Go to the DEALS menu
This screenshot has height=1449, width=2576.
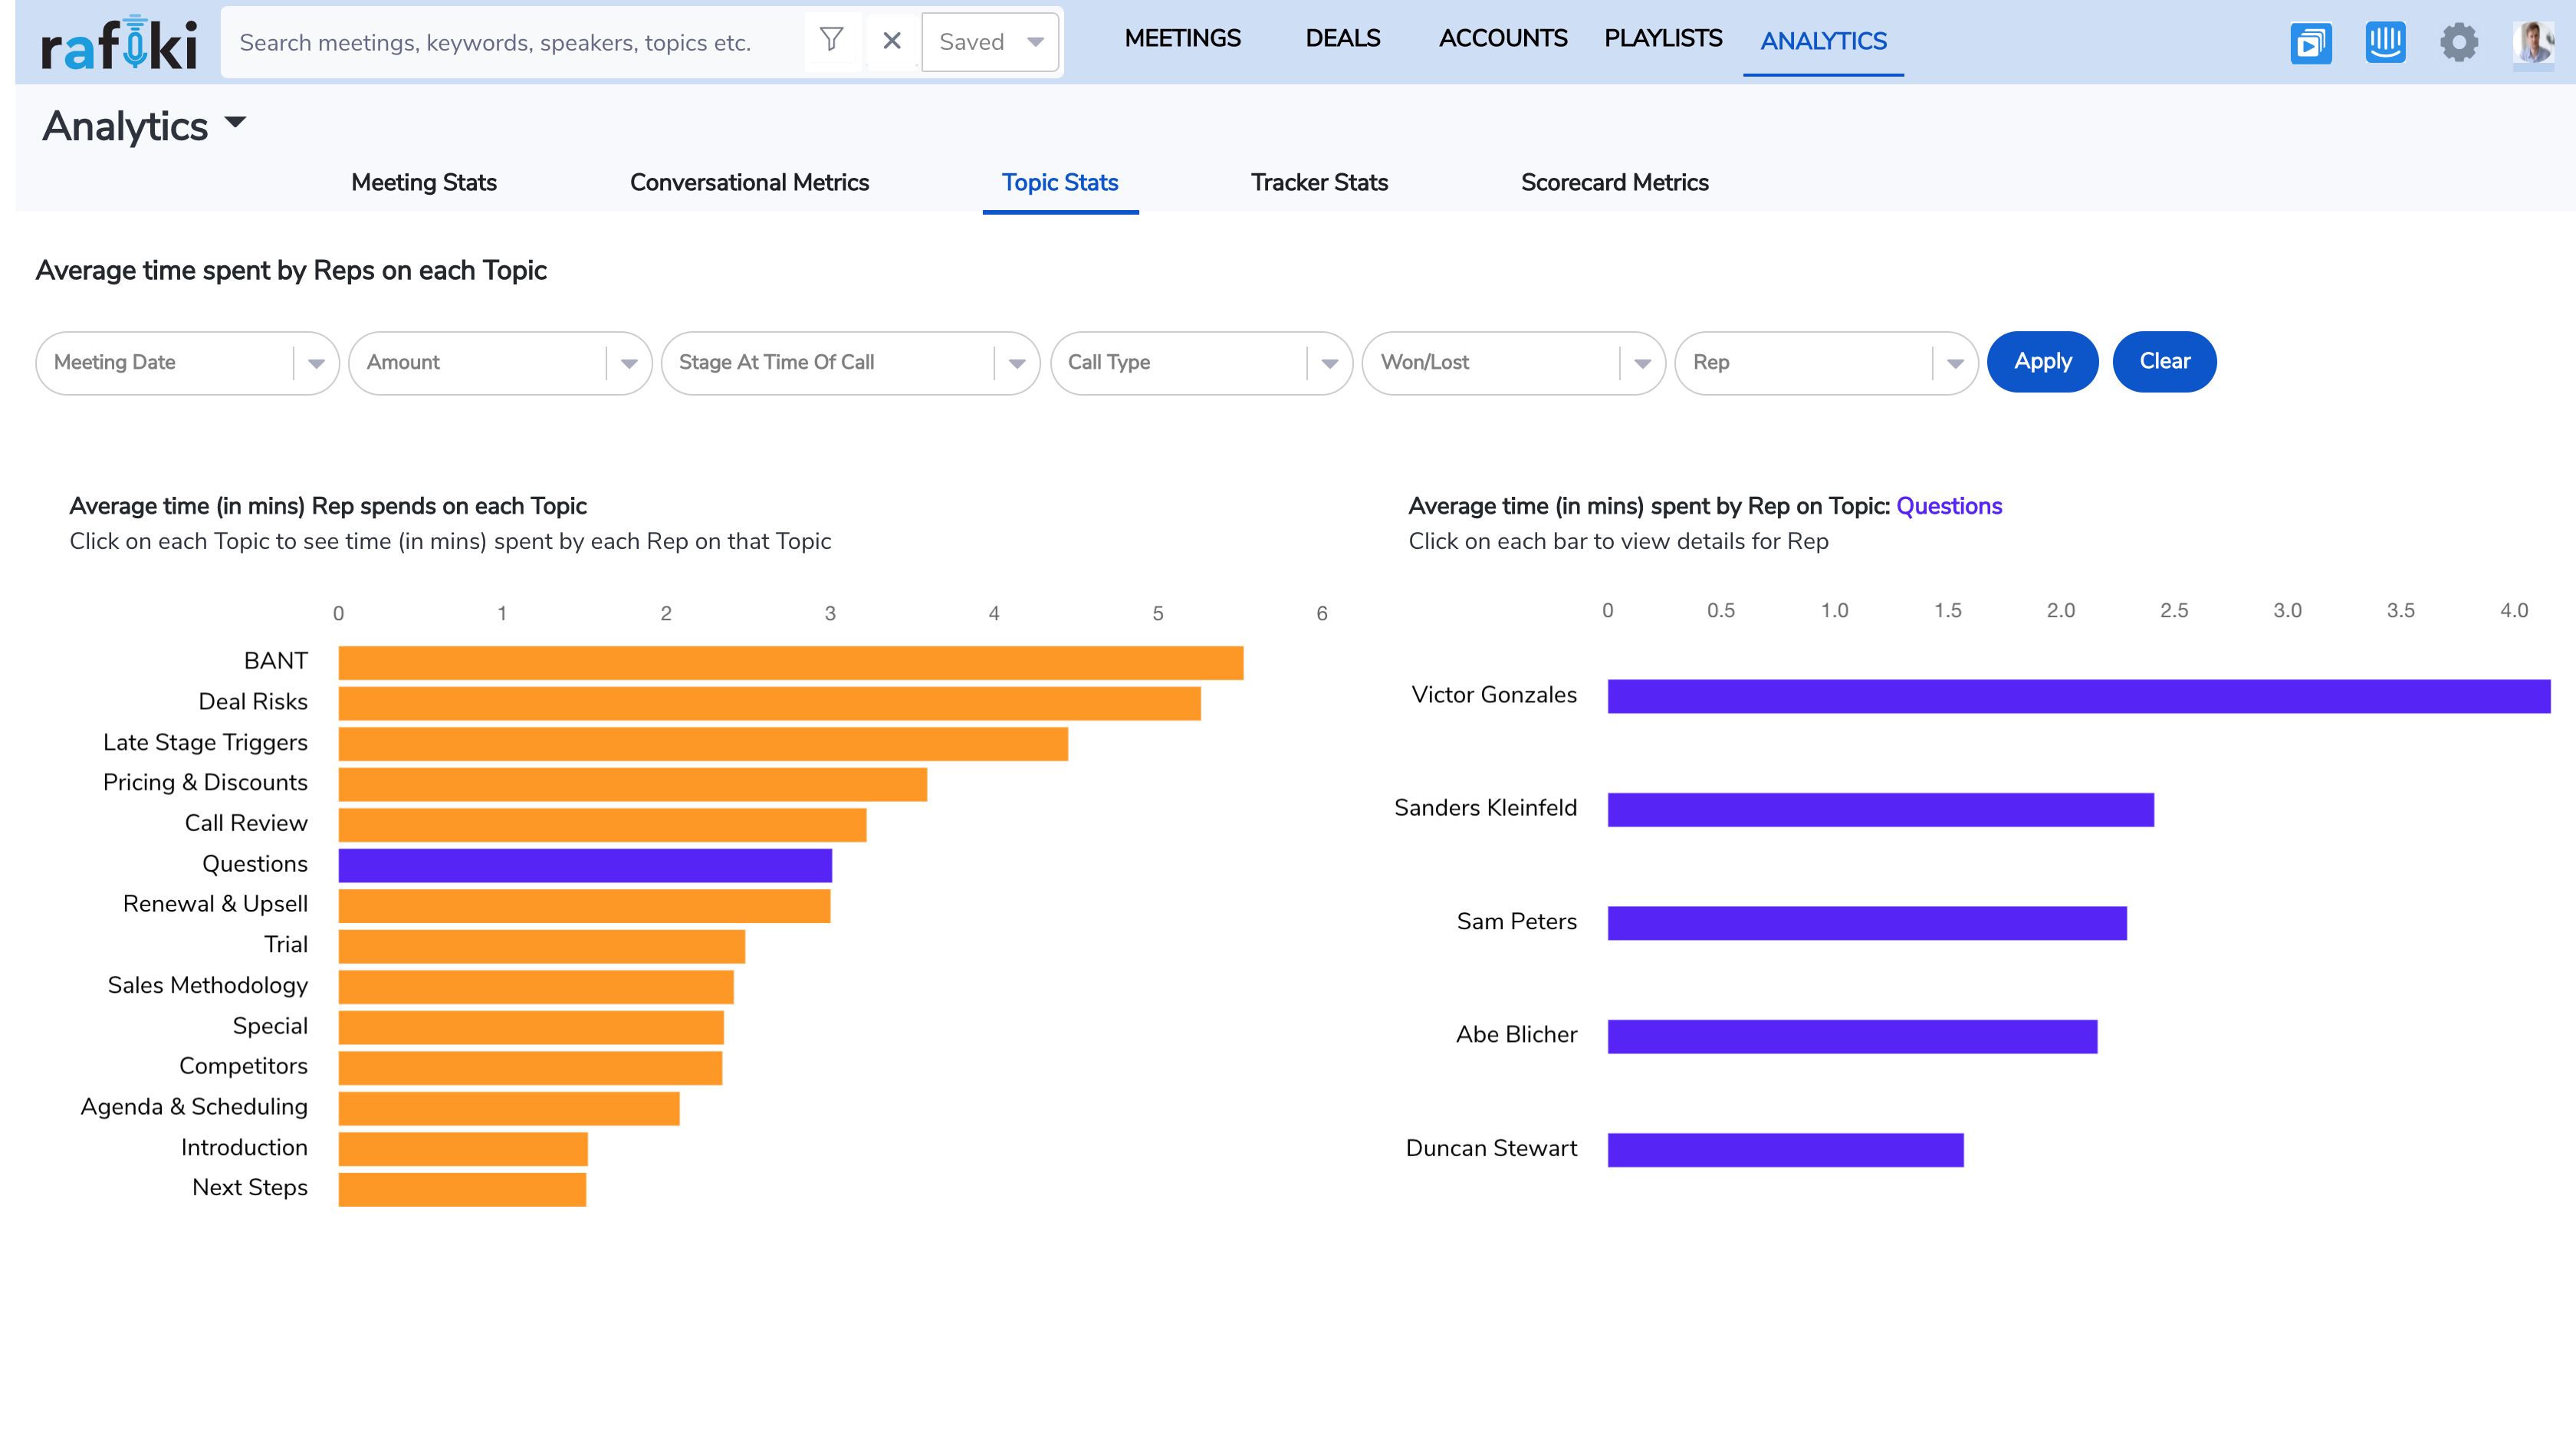pos(1342,39)
